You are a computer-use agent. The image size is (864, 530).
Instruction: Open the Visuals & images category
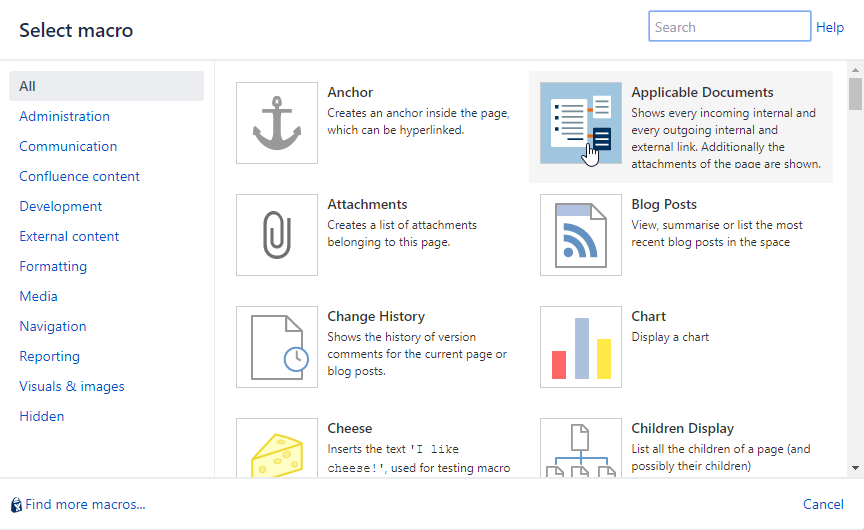point(72,386)
